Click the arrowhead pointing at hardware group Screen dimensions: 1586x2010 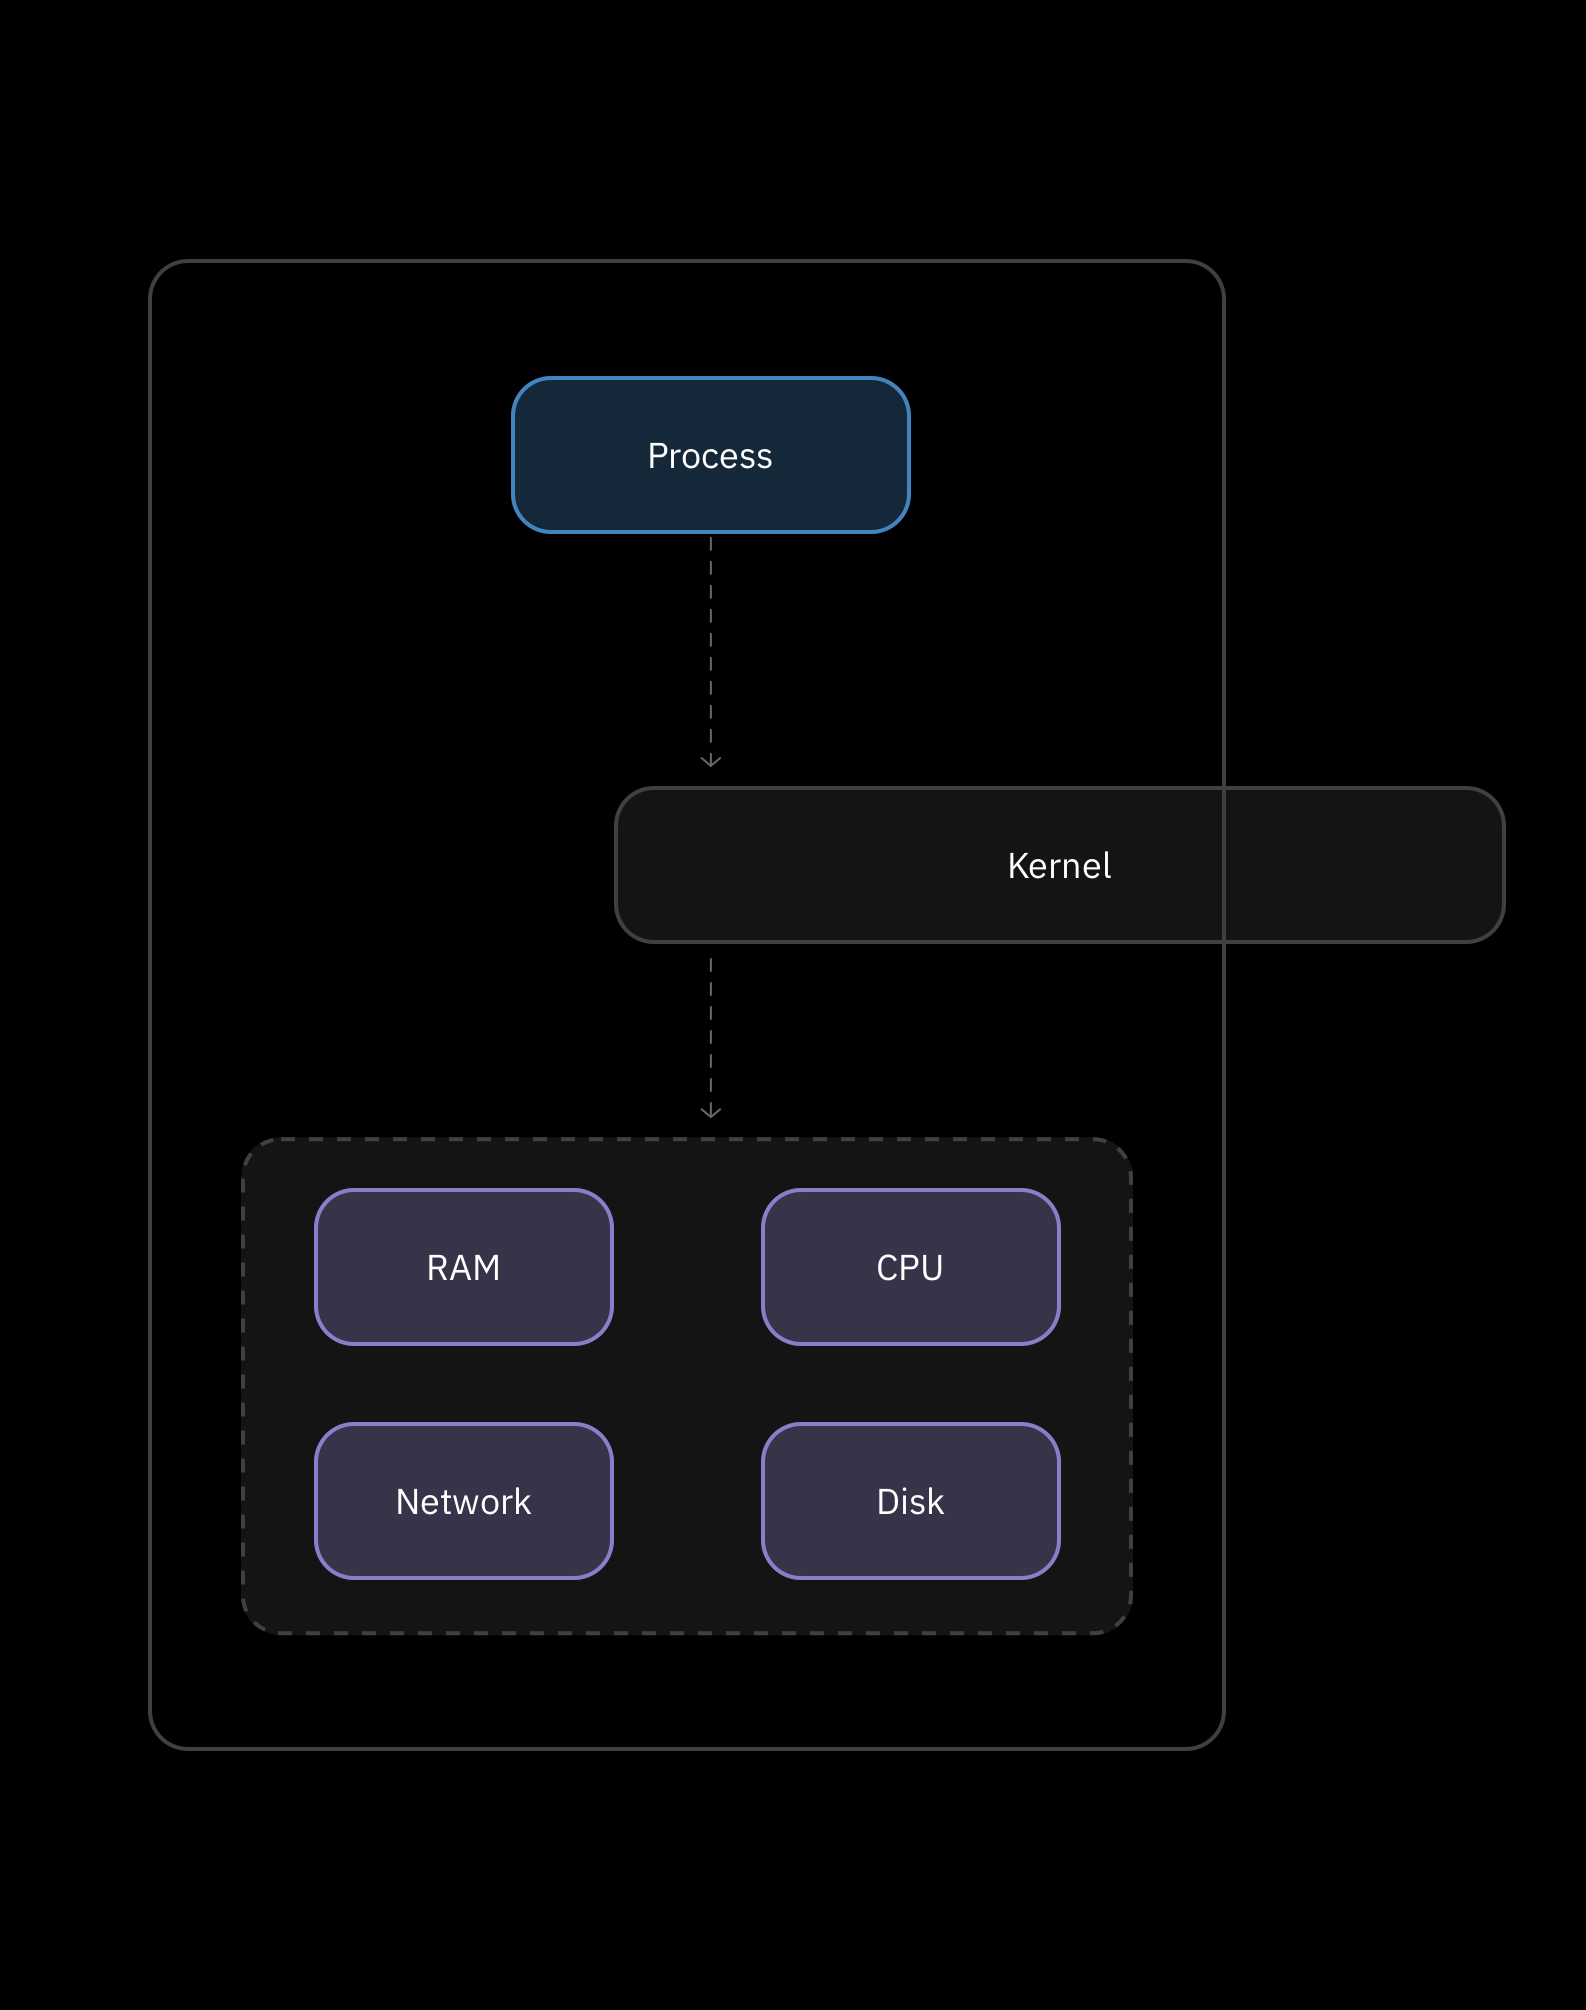click(710, 1112)
